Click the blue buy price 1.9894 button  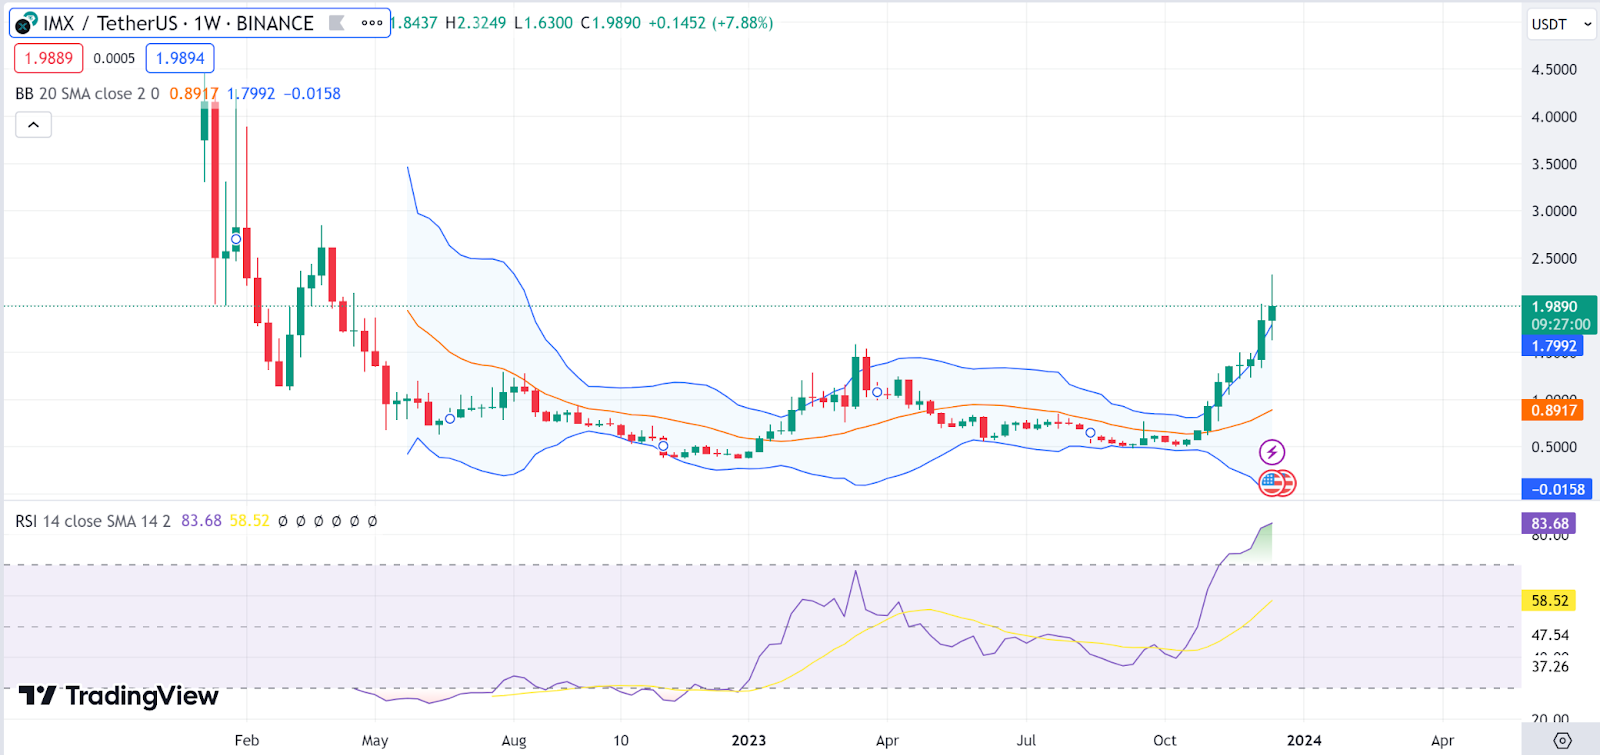click(x=180, y=58)
